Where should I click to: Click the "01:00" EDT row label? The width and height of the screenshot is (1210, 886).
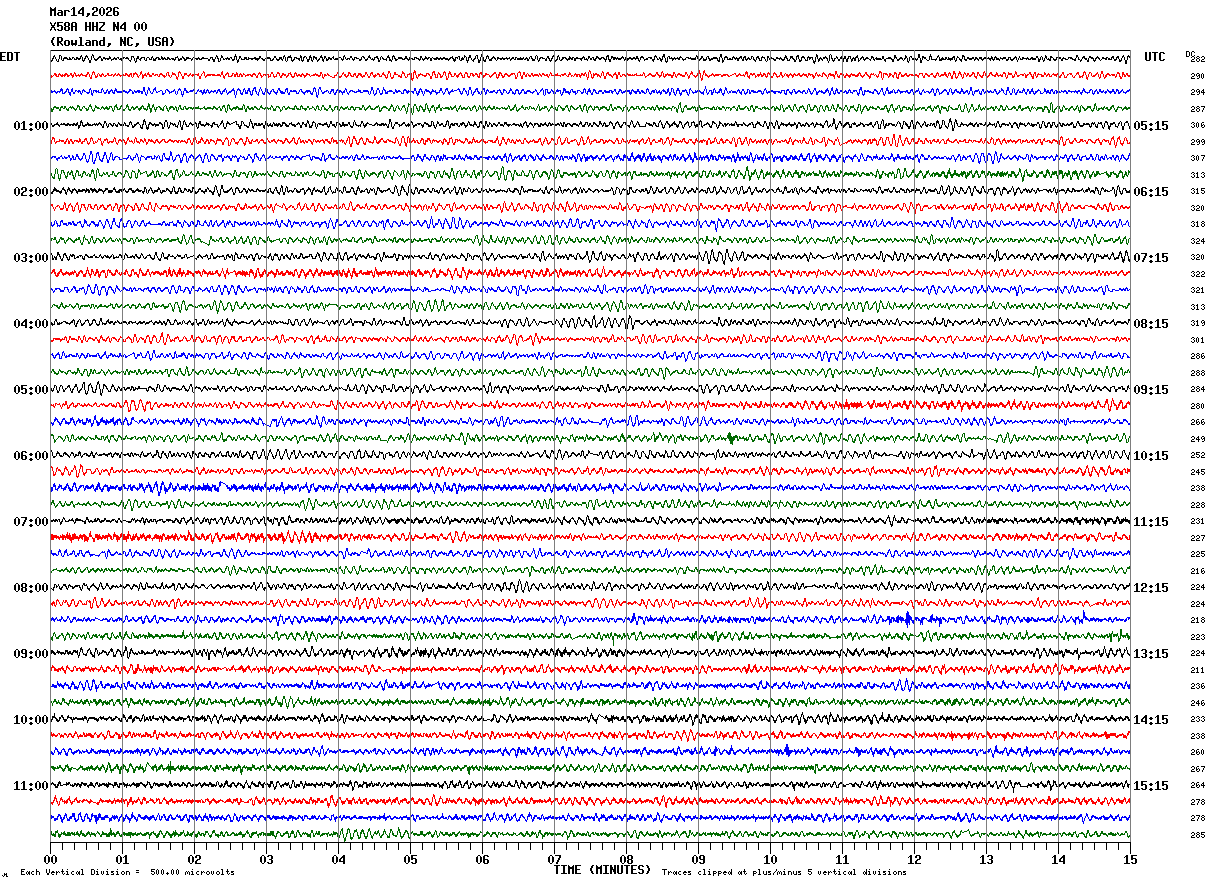pos(31,126)
